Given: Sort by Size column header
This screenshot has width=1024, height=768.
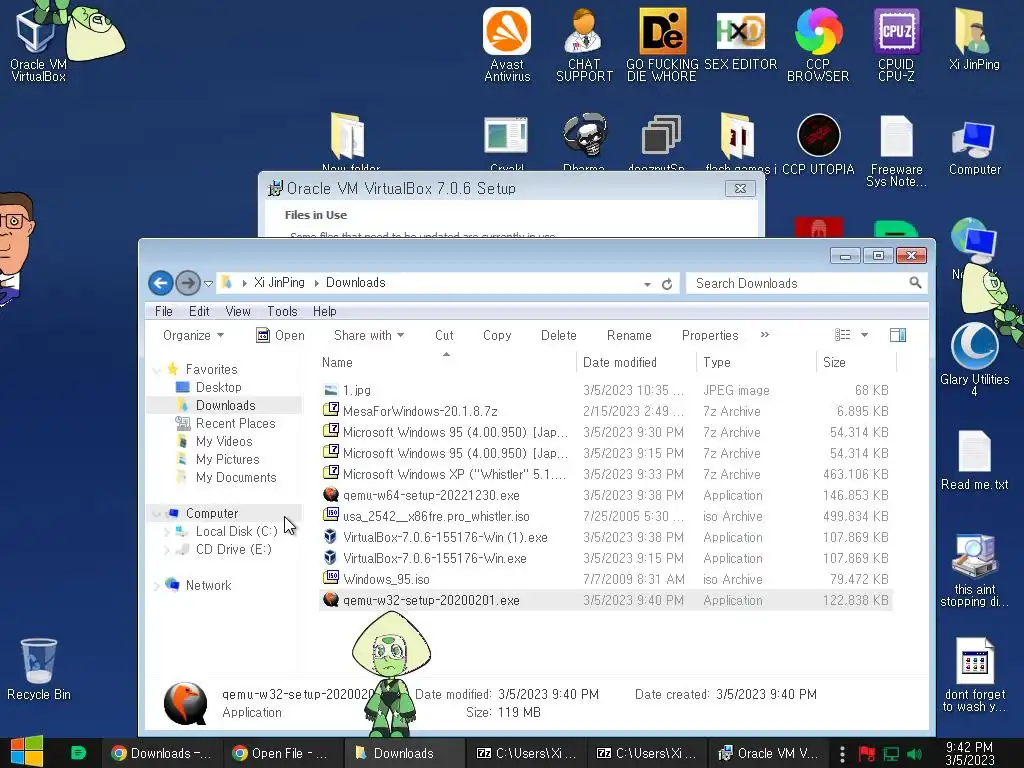Looking at the screenshot, I should (856, 362).
